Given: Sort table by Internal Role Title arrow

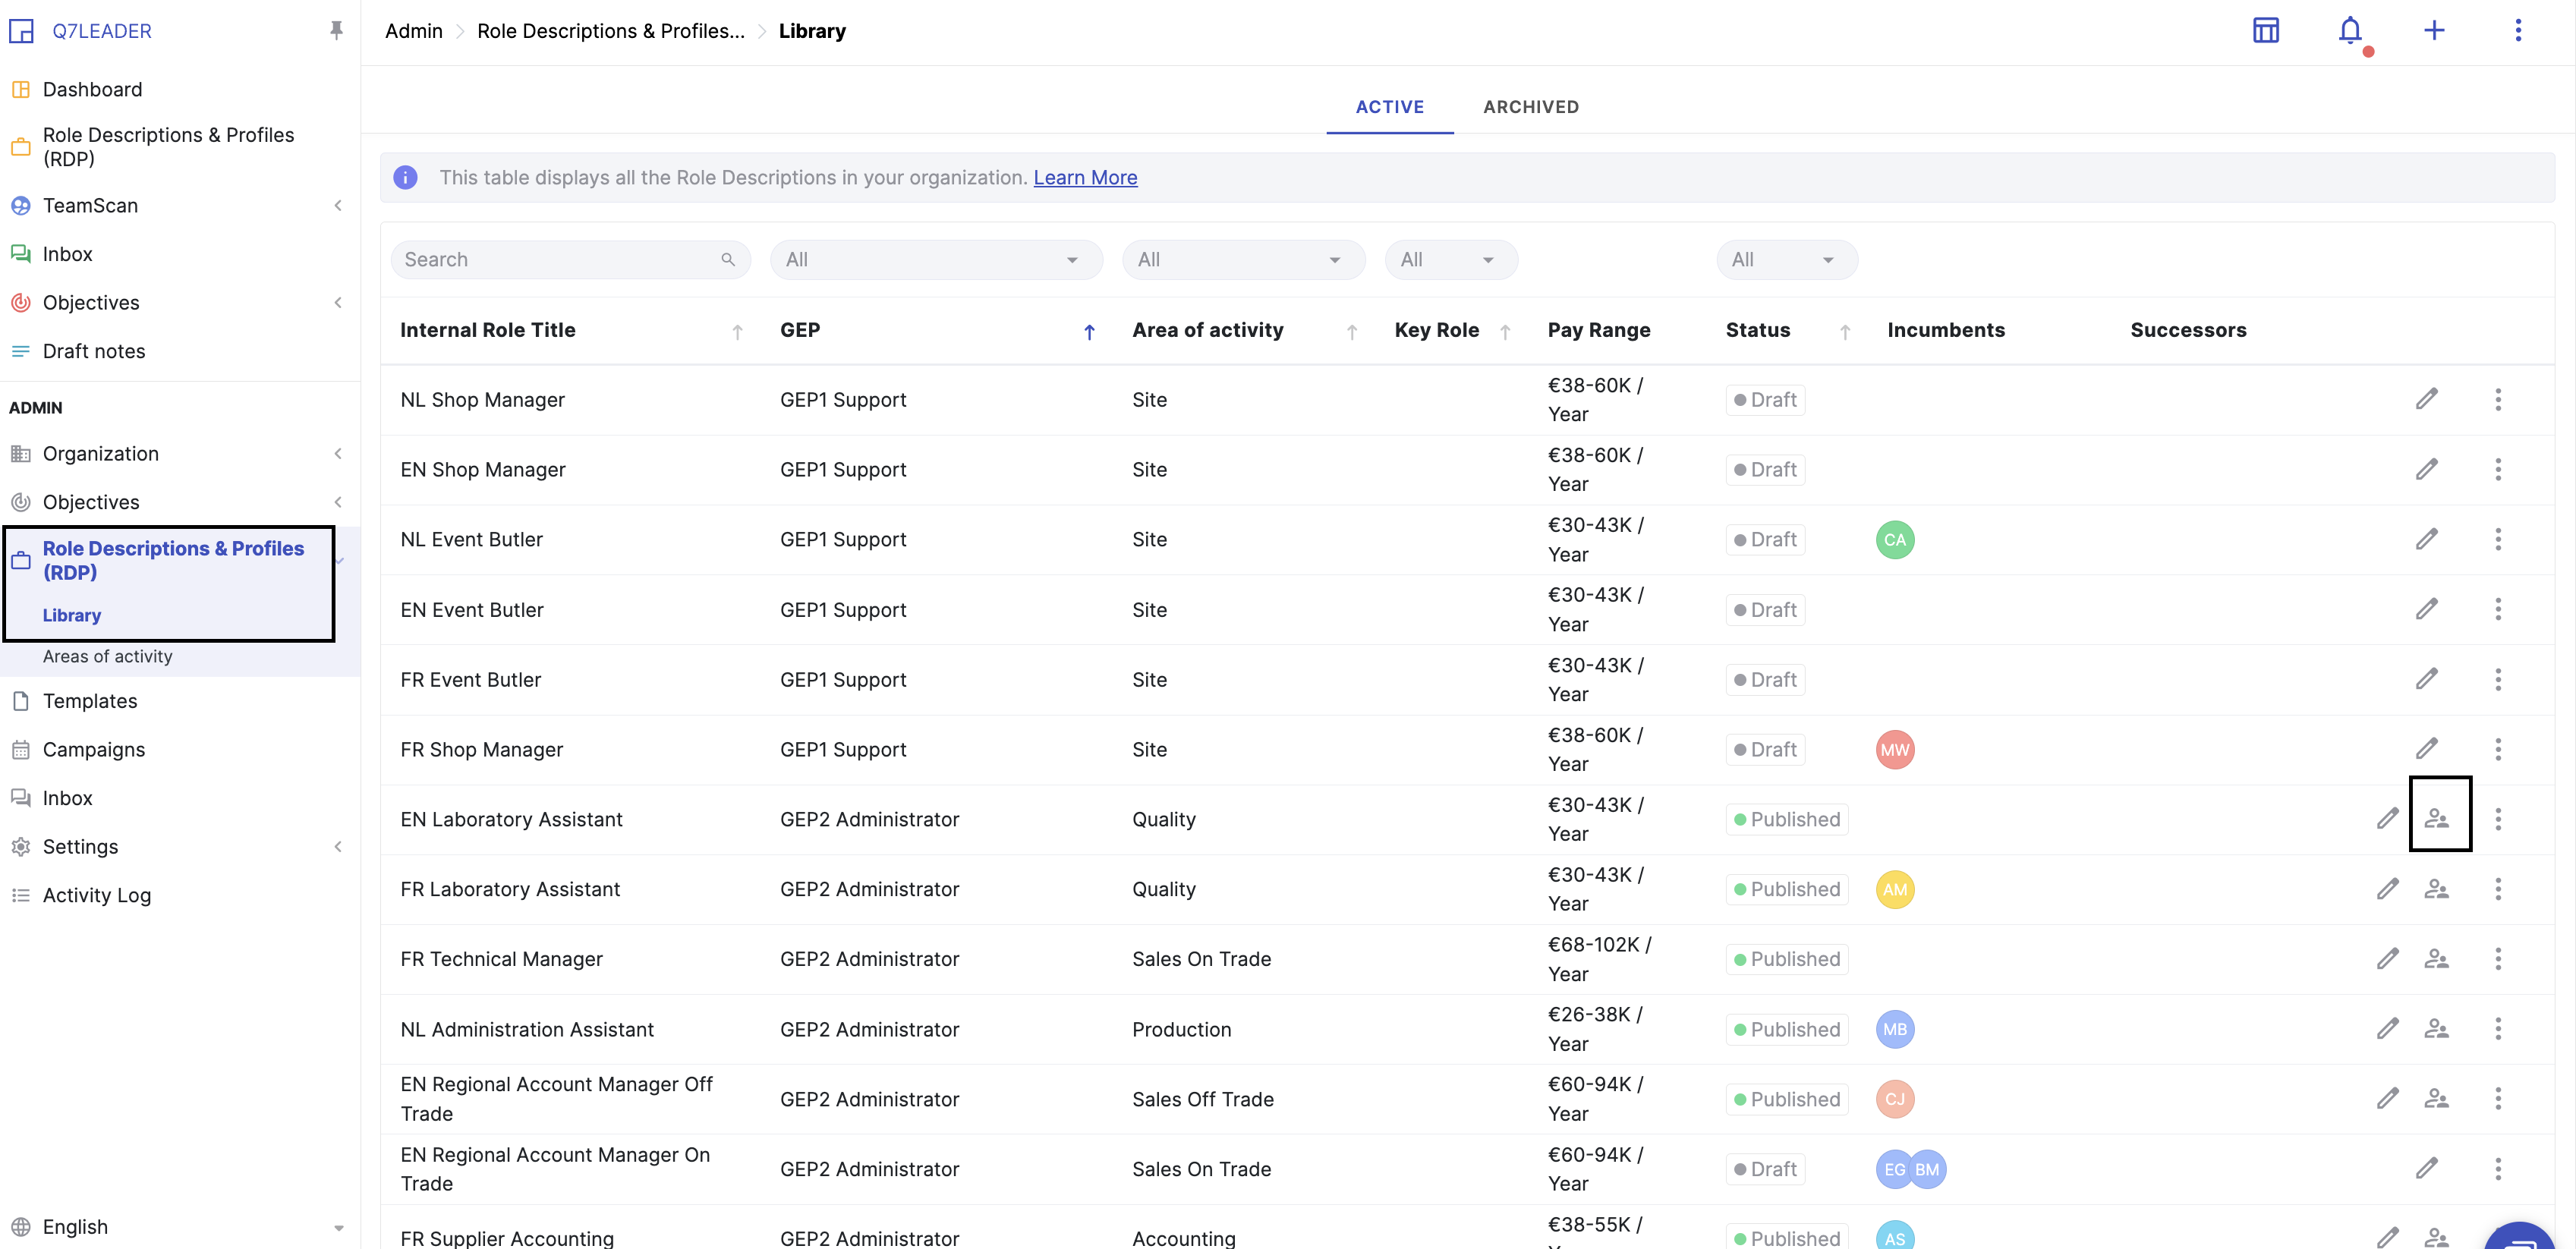Looking at the screenshot, I should pyautogui.click(x=737, y=332).
